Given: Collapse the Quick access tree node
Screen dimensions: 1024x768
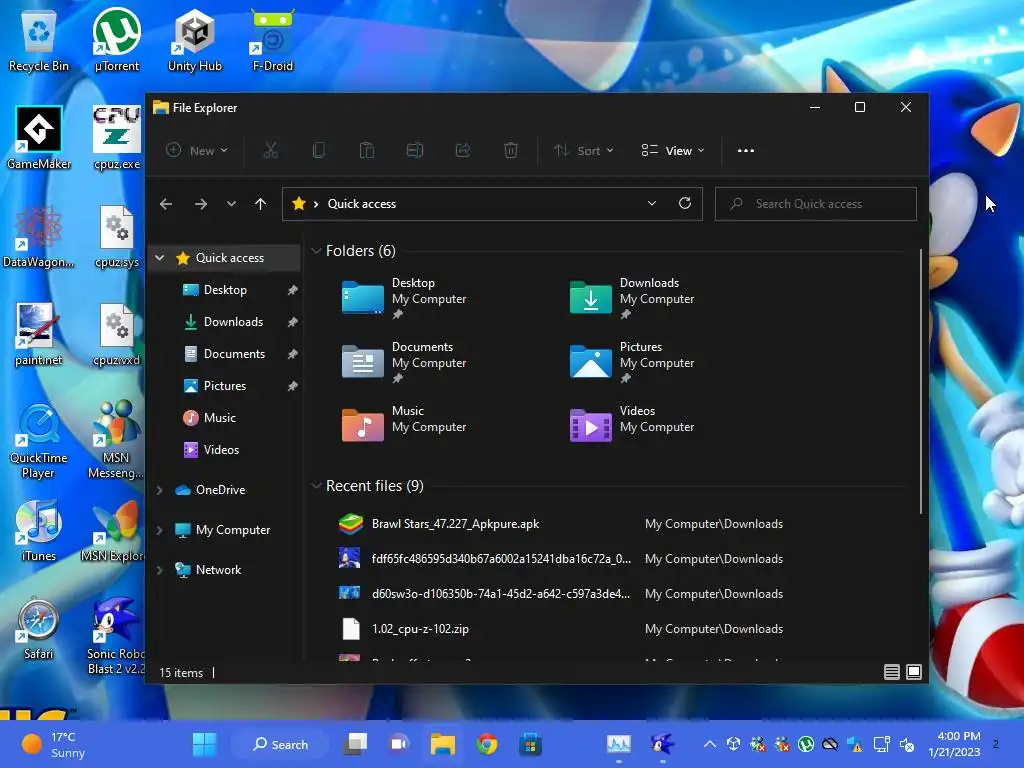Looking at the screenshot, I should pyautogui.click(x=159, y=258).
